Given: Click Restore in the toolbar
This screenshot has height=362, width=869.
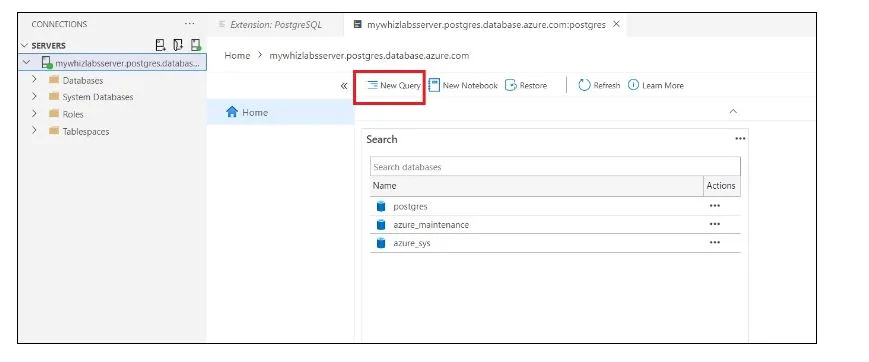Looking at the screenshot, I should [526, 85].
